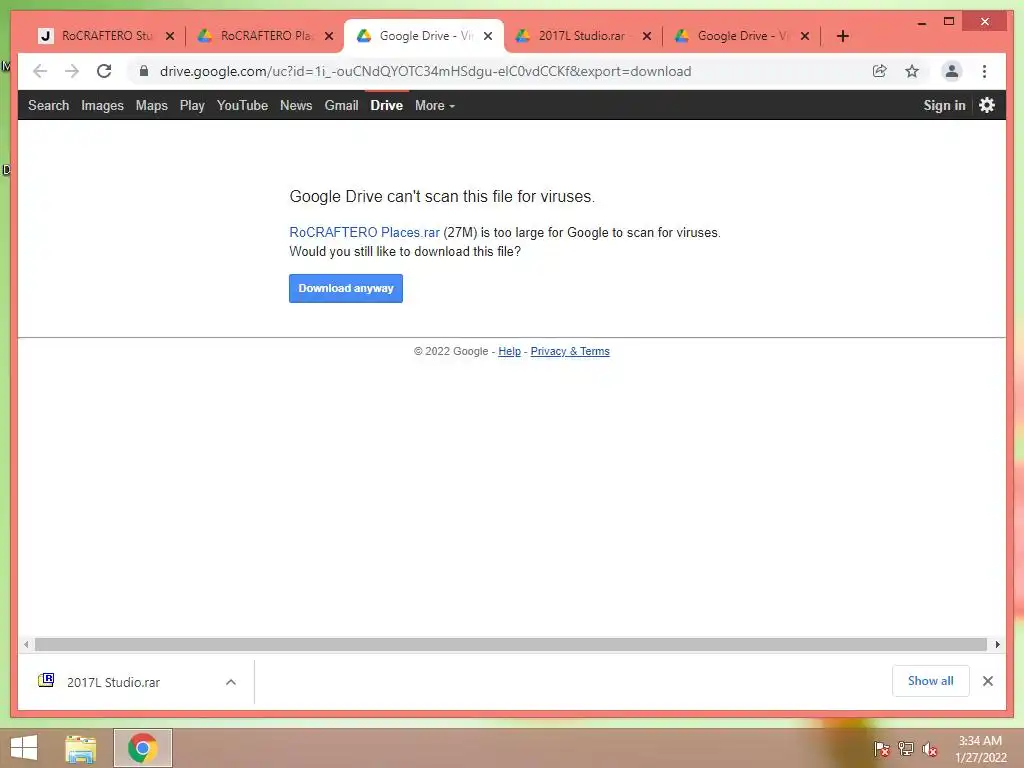Click the scrollbar right arrow
Image resolution: width=1024 pixels, height=768 pixels.
coord(997,645)
